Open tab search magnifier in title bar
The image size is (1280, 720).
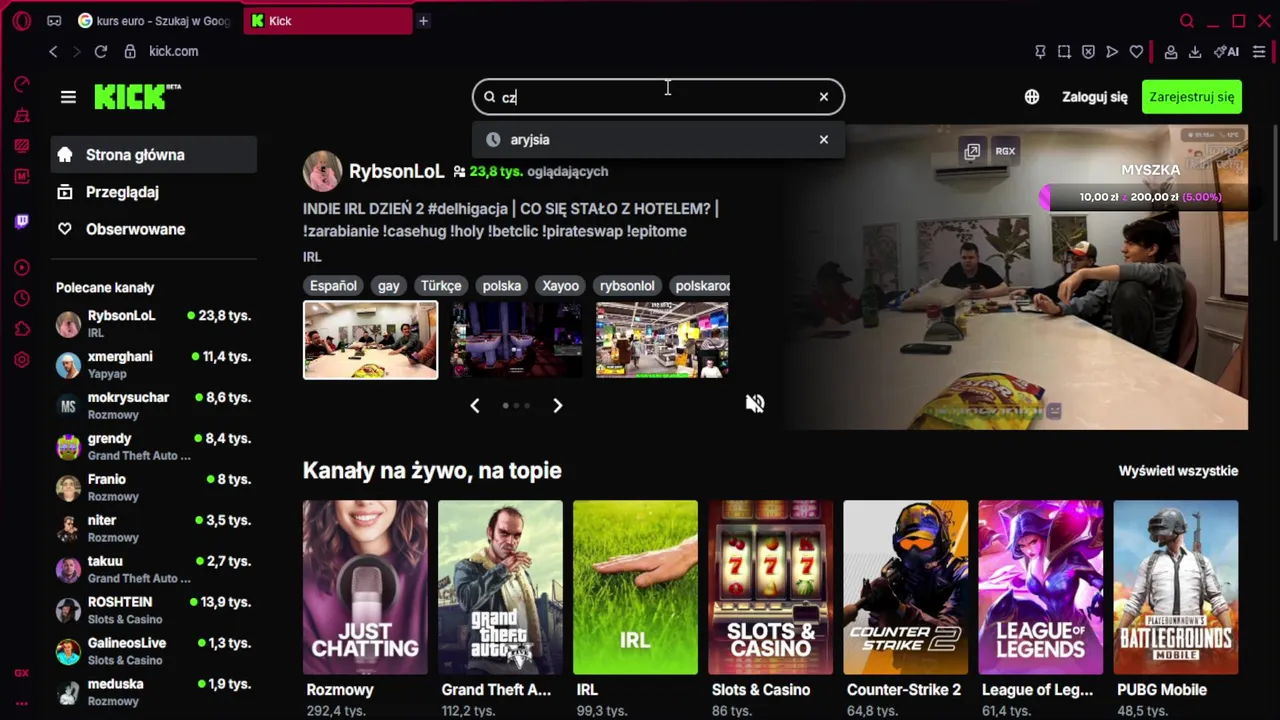(1187, 21)
